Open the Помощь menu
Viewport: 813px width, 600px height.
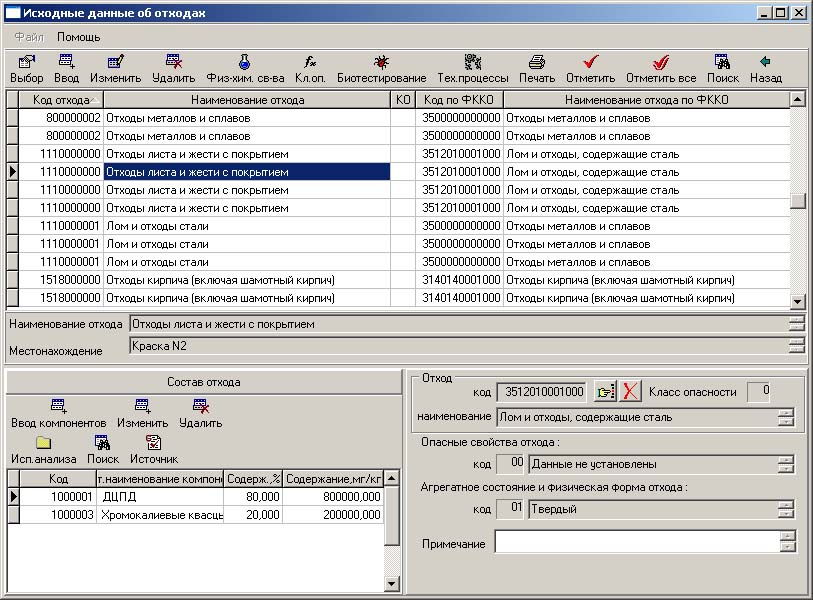tap(78, 36)
